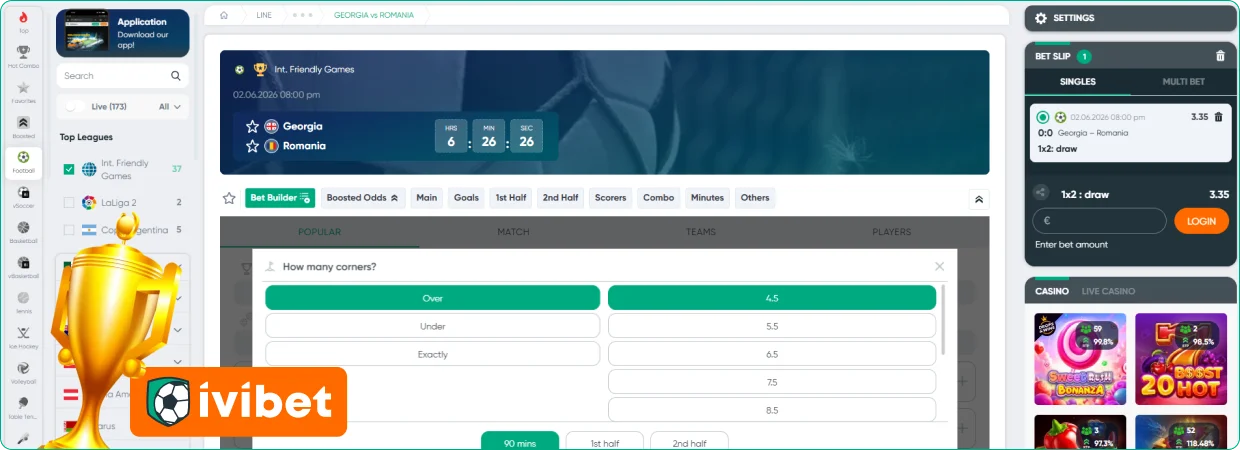
Task: Open the Bet Builder
Action: pos(280,198)
